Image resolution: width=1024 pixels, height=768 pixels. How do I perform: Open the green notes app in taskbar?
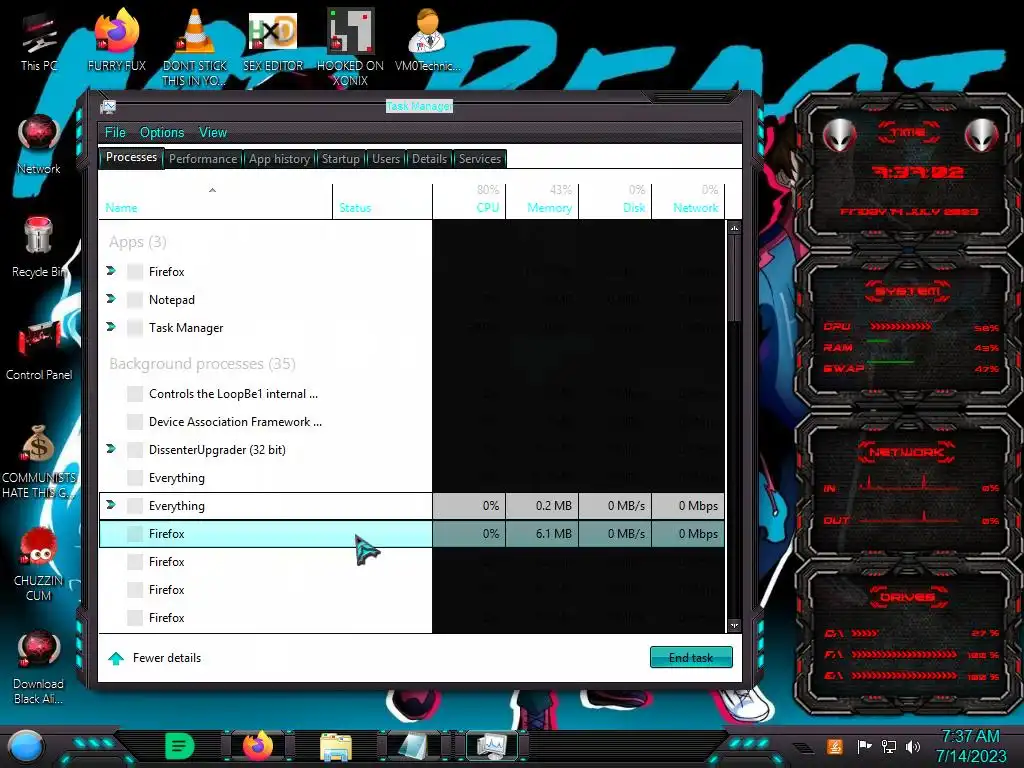(x=180, y=746)
